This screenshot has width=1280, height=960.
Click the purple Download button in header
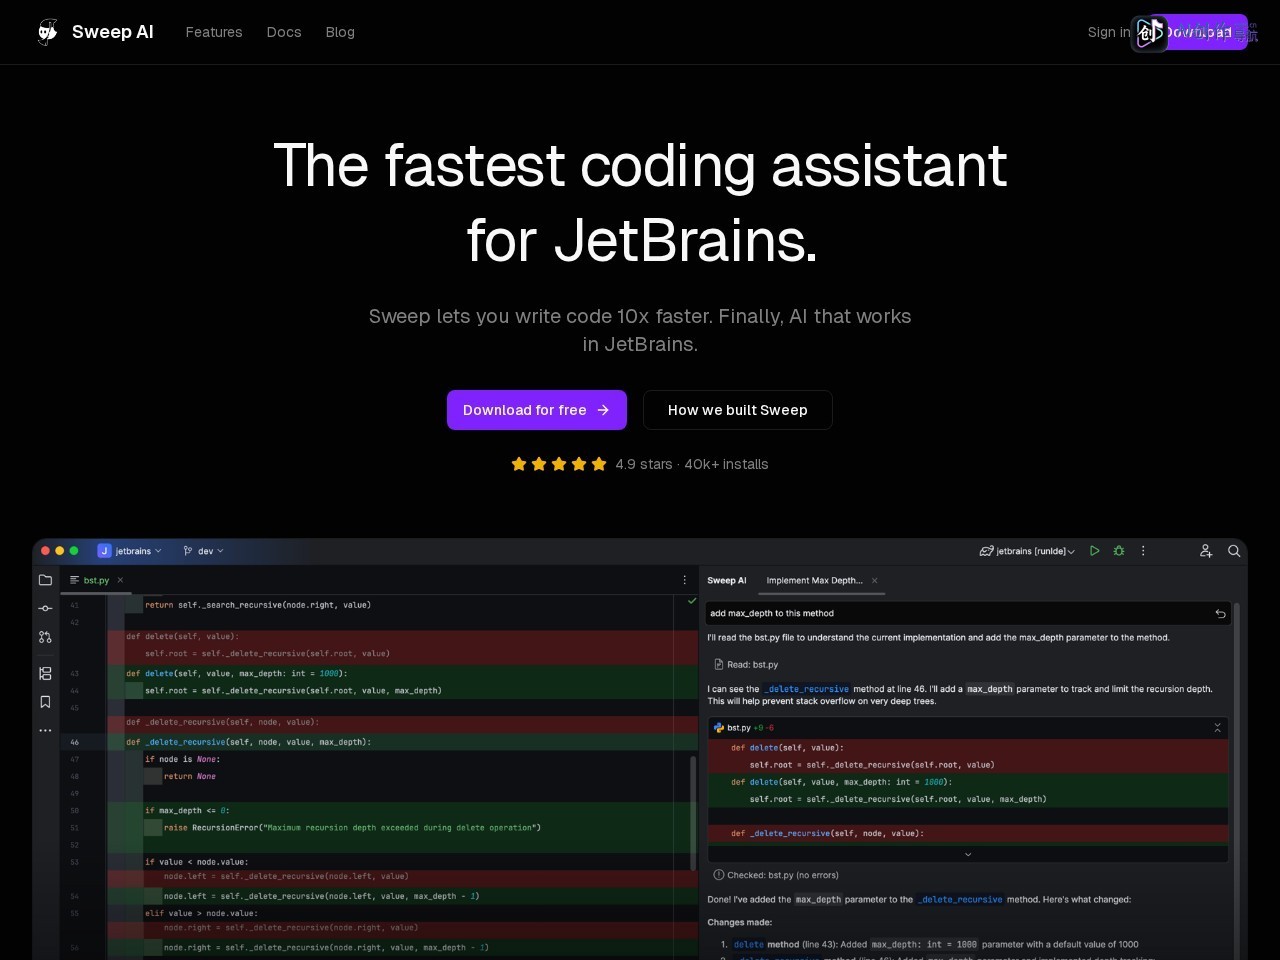(1198, 32)
